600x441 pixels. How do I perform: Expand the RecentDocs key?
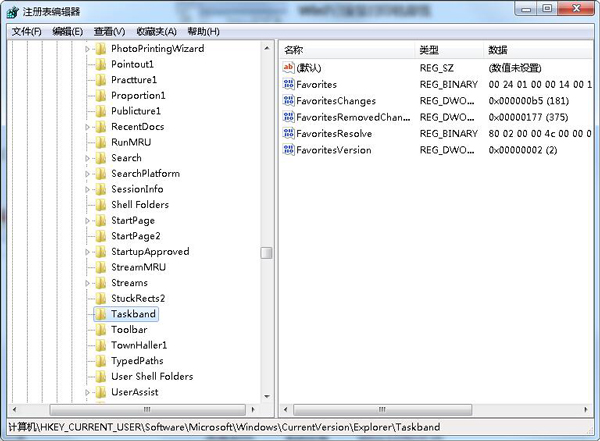click(x=87, y=127)
